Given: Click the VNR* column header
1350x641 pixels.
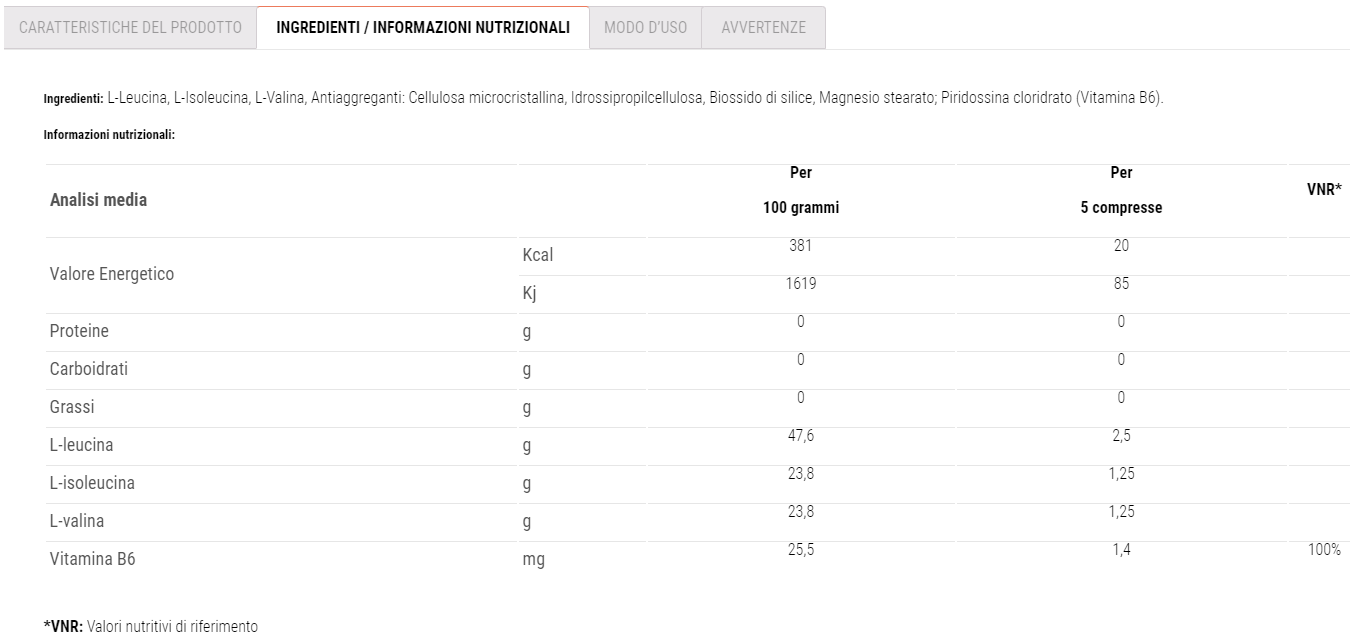Looking at the screenshot, I should click(x=1324, y=190).
